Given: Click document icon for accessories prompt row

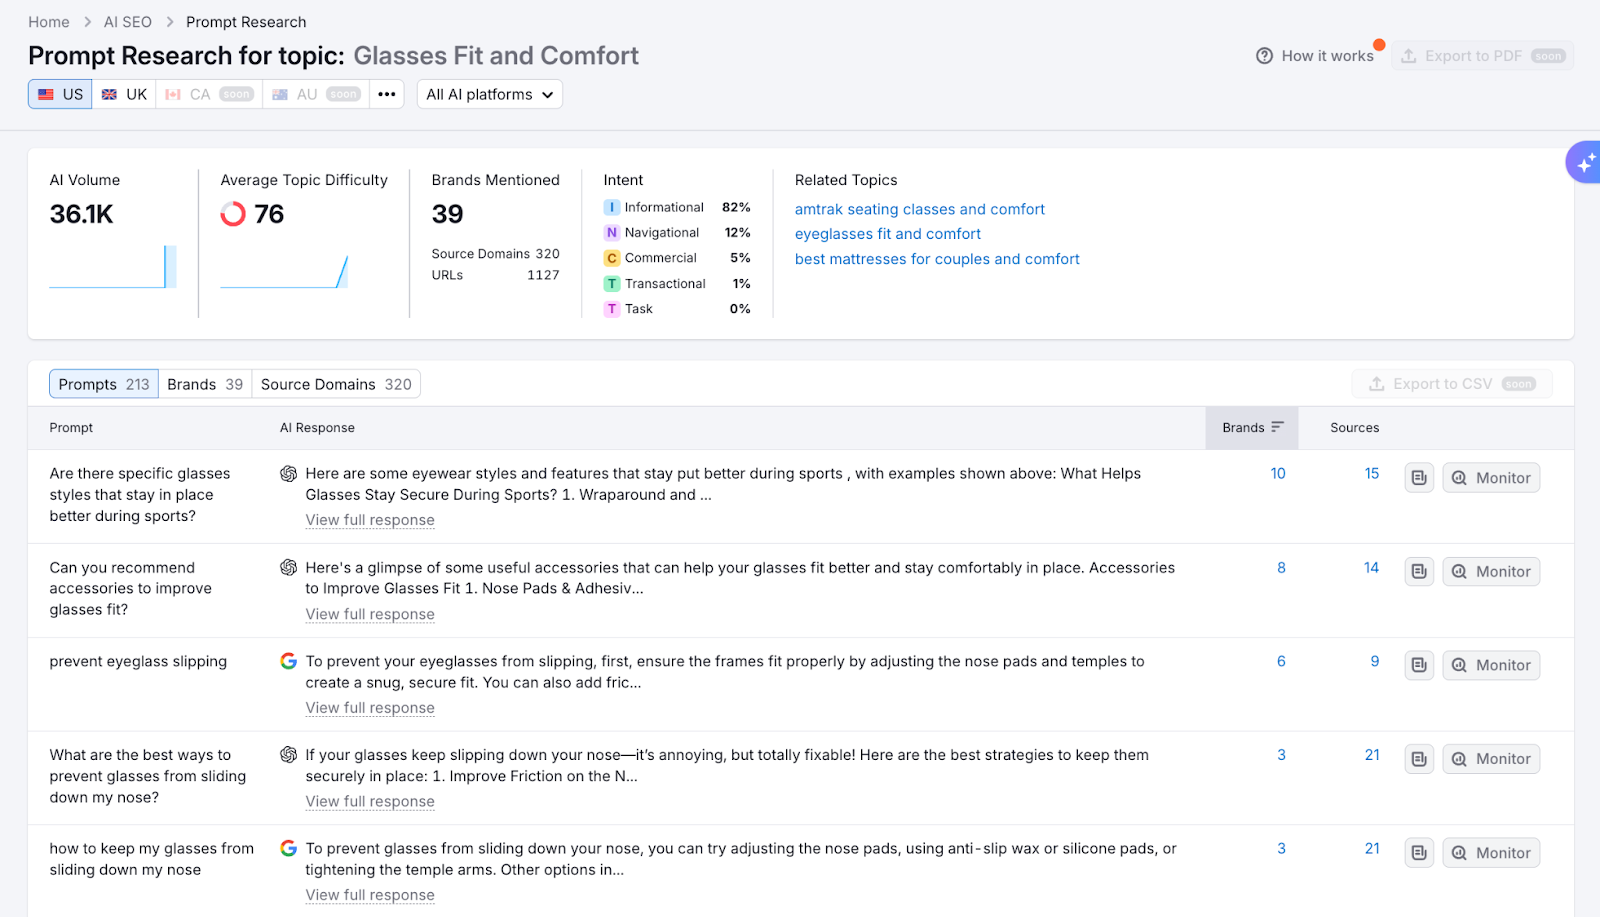Looking at the screenshot, I should 1419,572.
